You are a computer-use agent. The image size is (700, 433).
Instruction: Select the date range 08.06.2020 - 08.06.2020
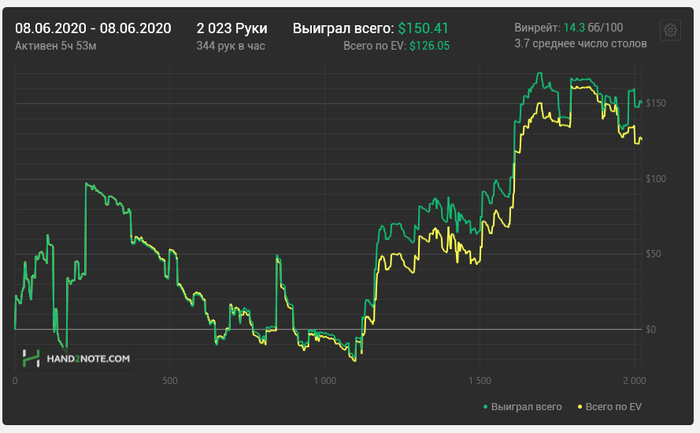click(93, 29)
